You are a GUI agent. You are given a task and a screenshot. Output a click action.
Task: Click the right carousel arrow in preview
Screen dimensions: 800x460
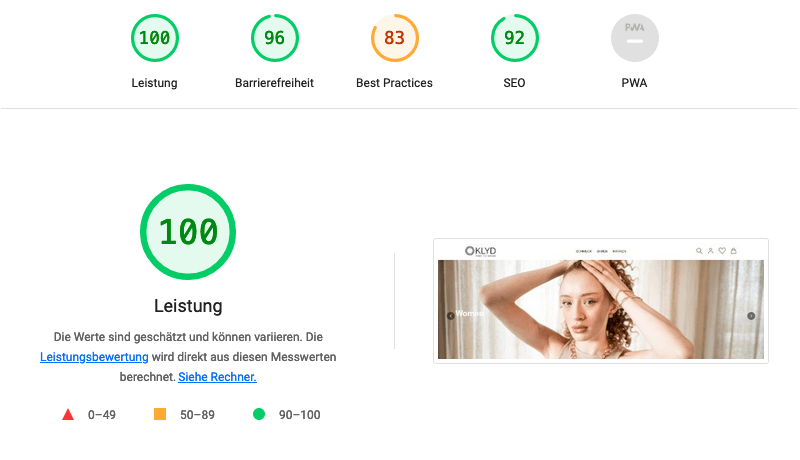[x=751, y=316]
